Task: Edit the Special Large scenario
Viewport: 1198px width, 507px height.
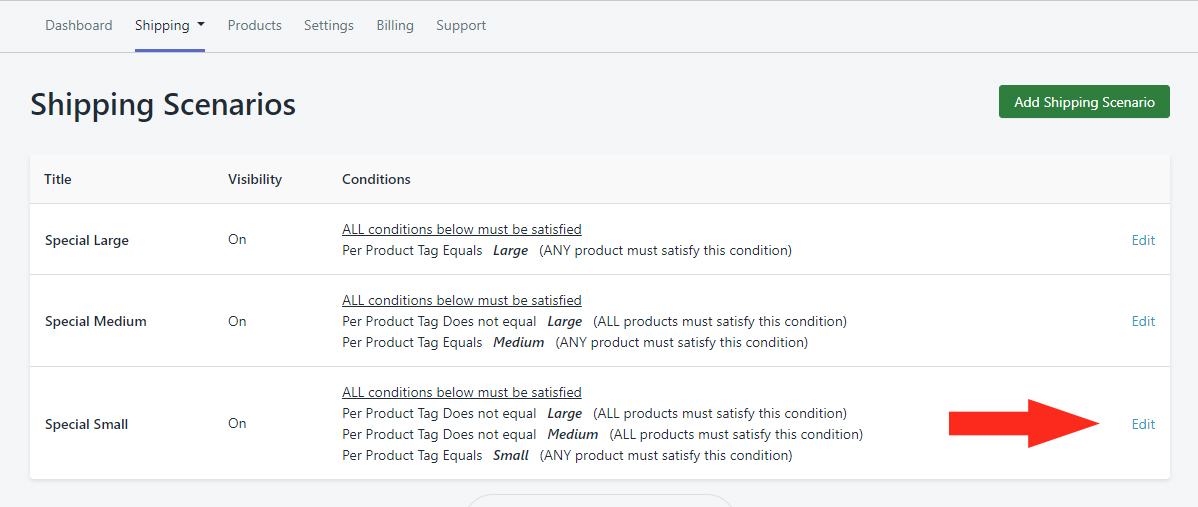Action: [x=1143, y=240]
